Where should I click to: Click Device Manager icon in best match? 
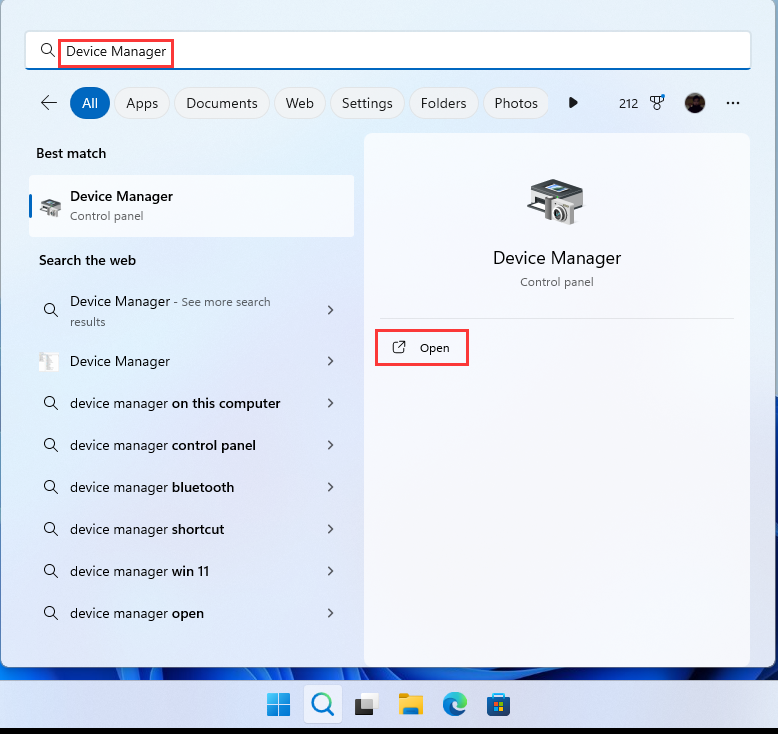50,206
